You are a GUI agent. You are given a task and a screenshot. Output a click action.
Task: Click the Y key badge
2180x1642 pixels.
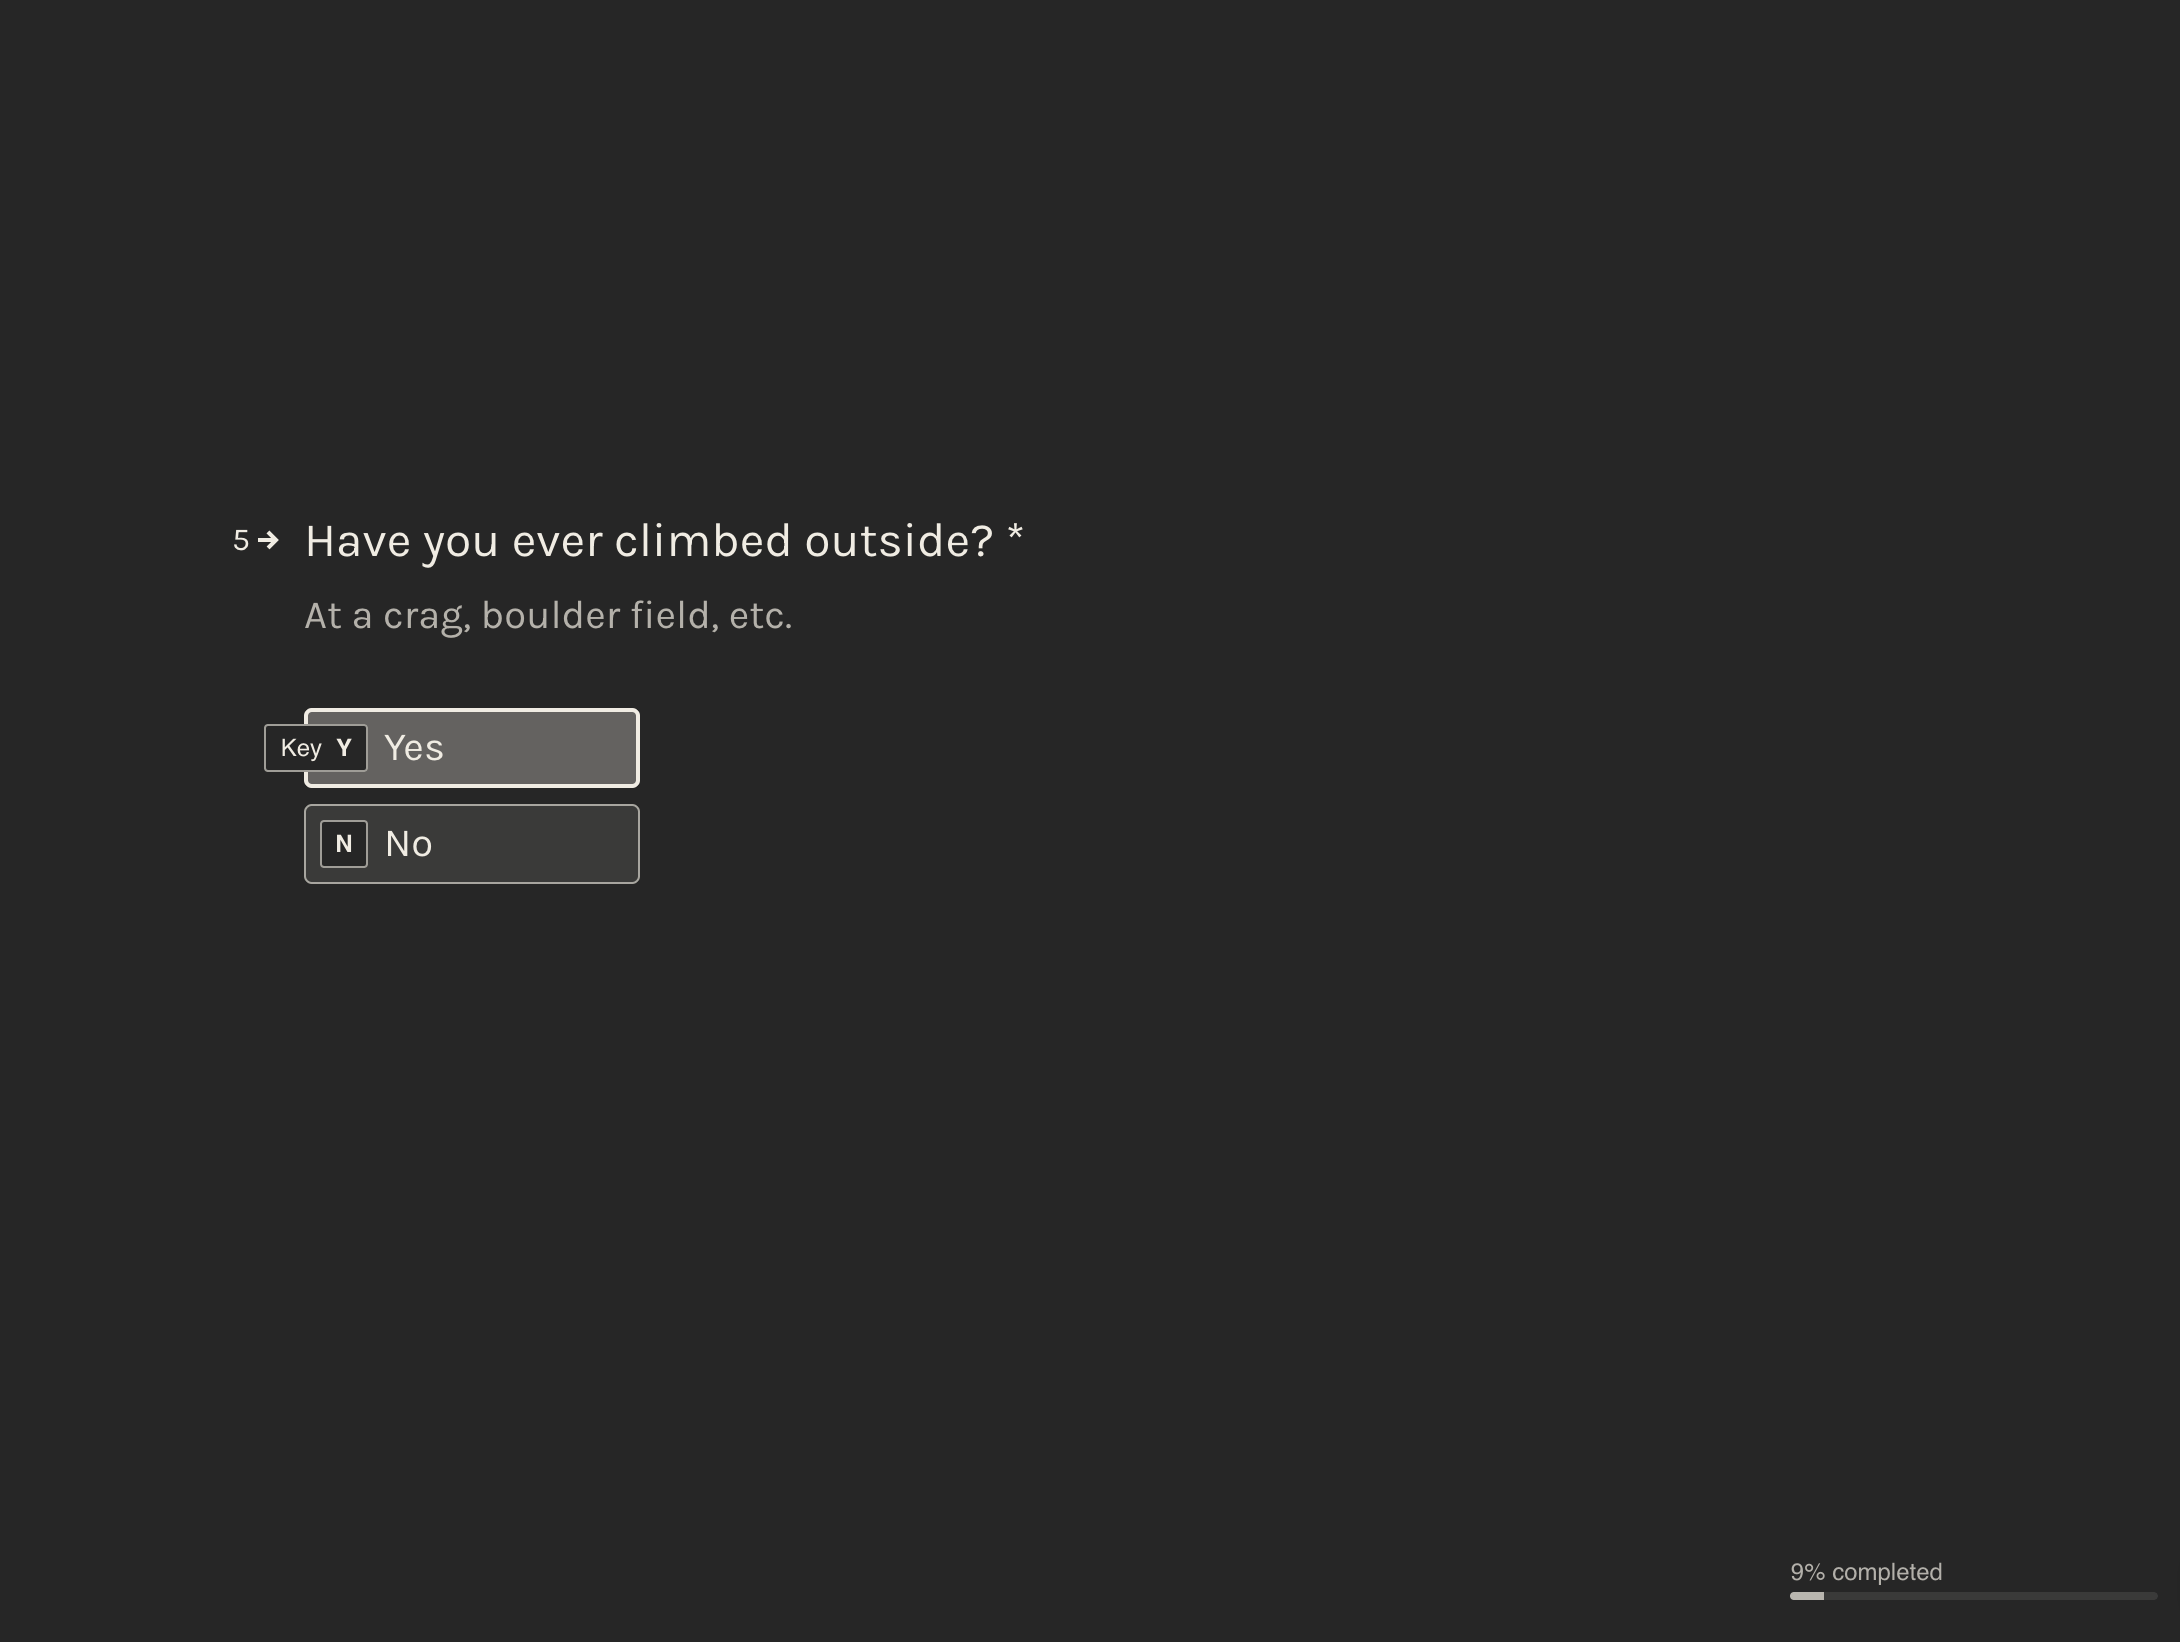(x=344, y=748)
